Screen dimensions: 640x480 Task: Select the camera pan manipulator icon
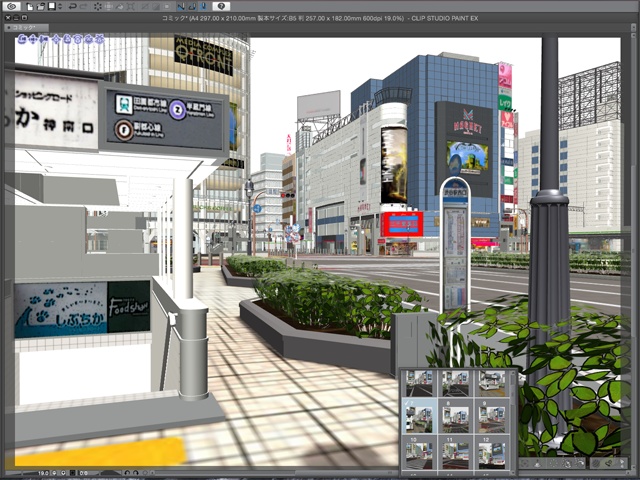coord(33,39)
